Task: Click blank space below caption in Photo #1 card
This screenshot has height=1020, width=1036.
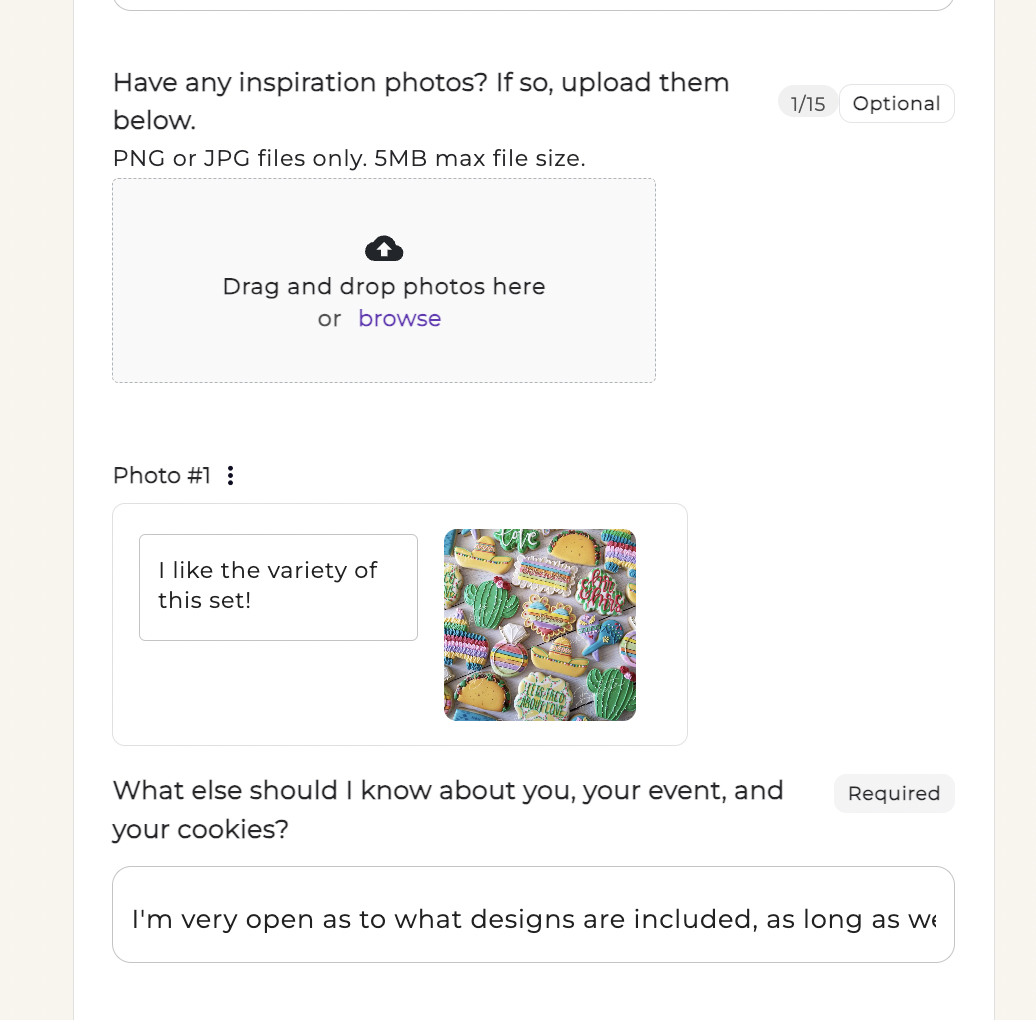Action: click(278, 690)
